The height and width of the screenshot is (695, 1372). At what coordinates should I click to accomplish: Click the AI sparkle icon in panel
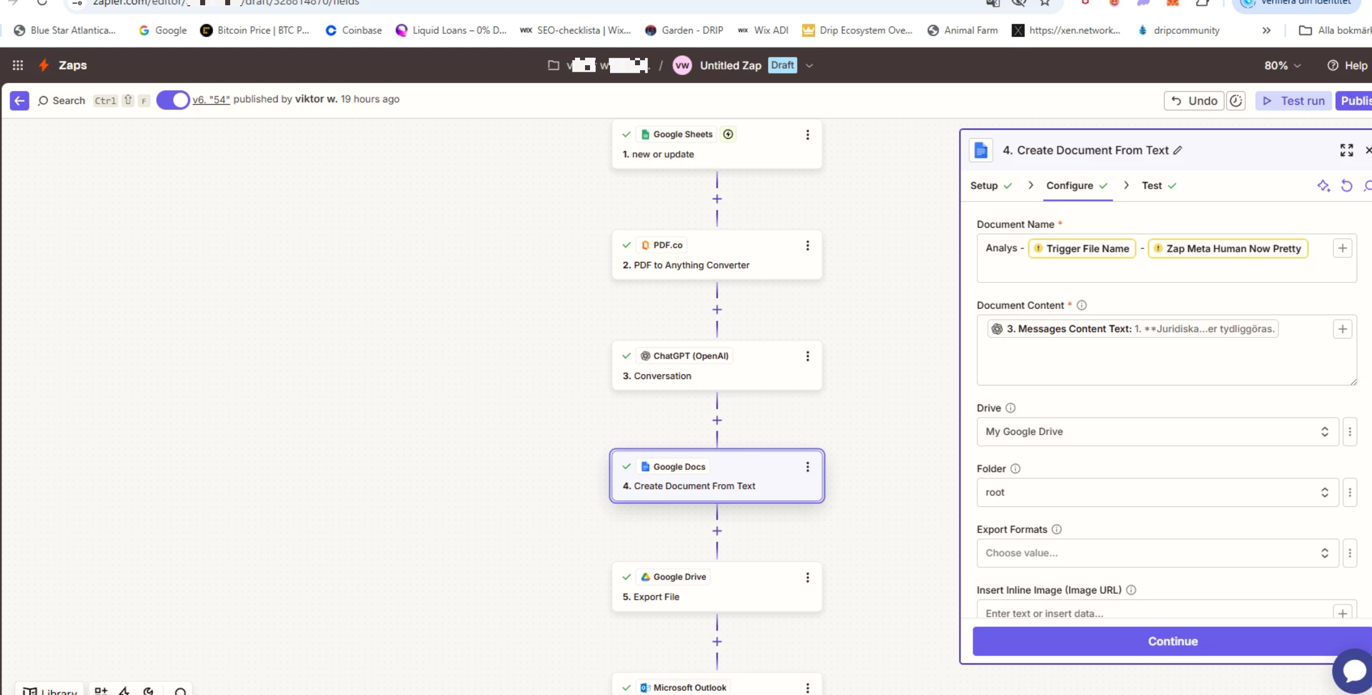(1323, 186)
